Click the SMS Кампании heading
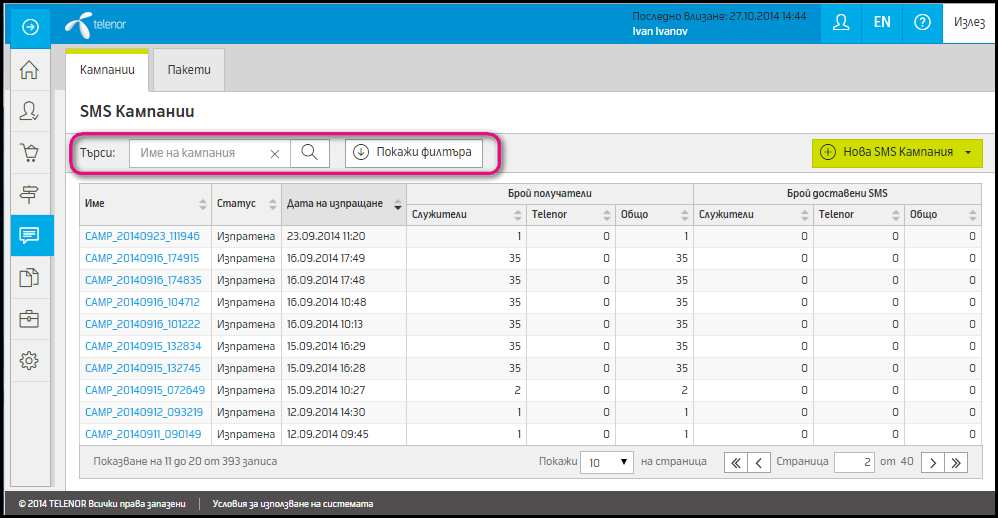Viewport: 998px width, 518px height. click(x=137, y=111)
